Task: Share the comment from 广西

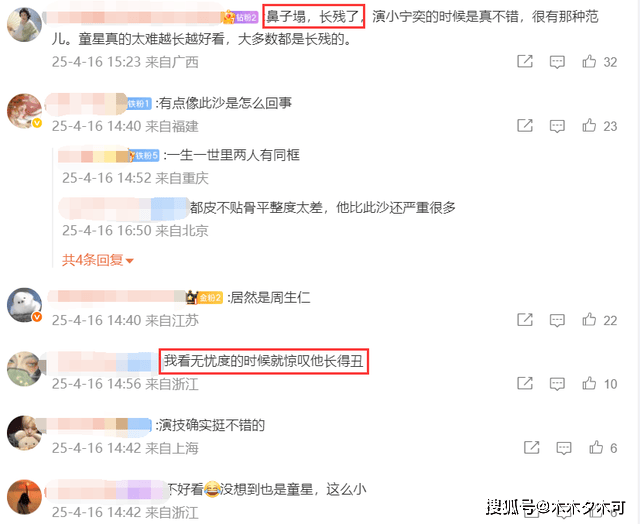Action: click(x=525, y=62)
